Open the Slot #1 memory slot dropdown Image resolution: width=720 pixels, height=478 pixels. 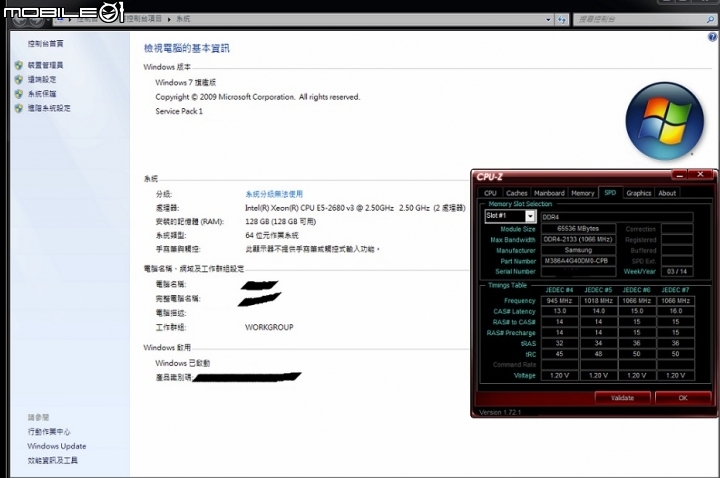point(510,216)
